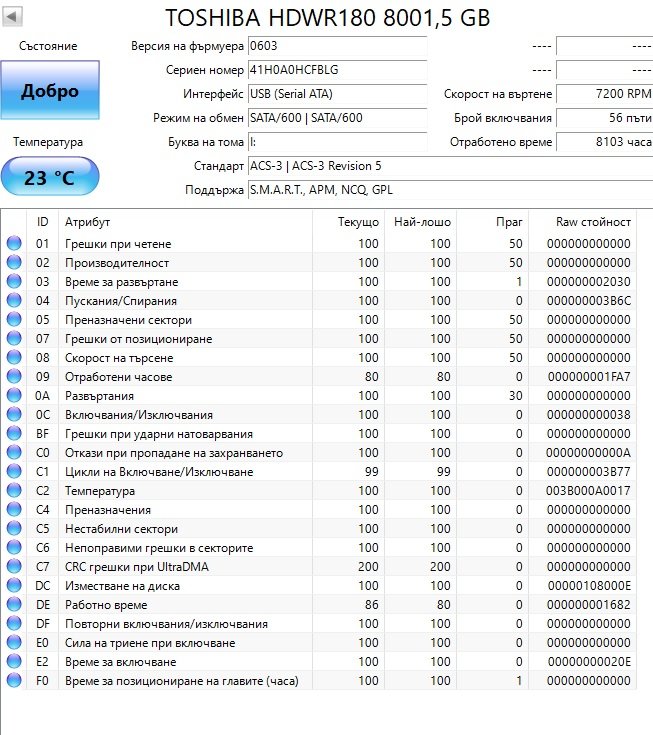This screenshot has height=735, width=653.
Task: Click the firmware version field 0603
Action: 336,46
